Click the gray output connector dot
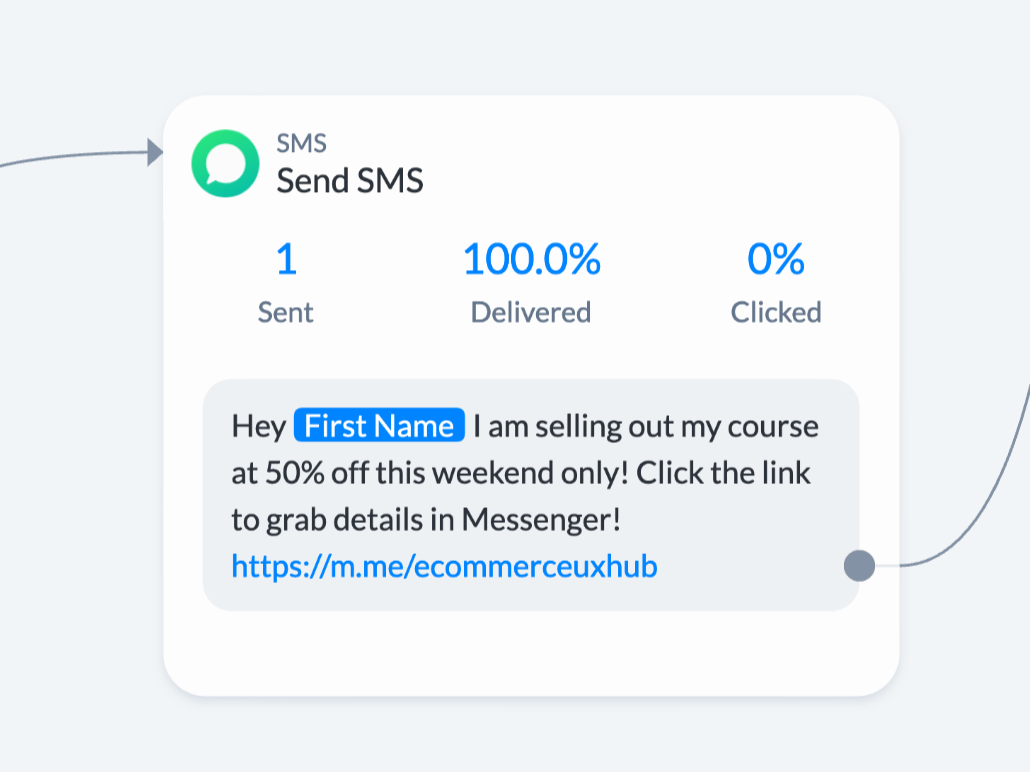The height and width of the screenshot is (772, 1030). [x=858, y=566]
